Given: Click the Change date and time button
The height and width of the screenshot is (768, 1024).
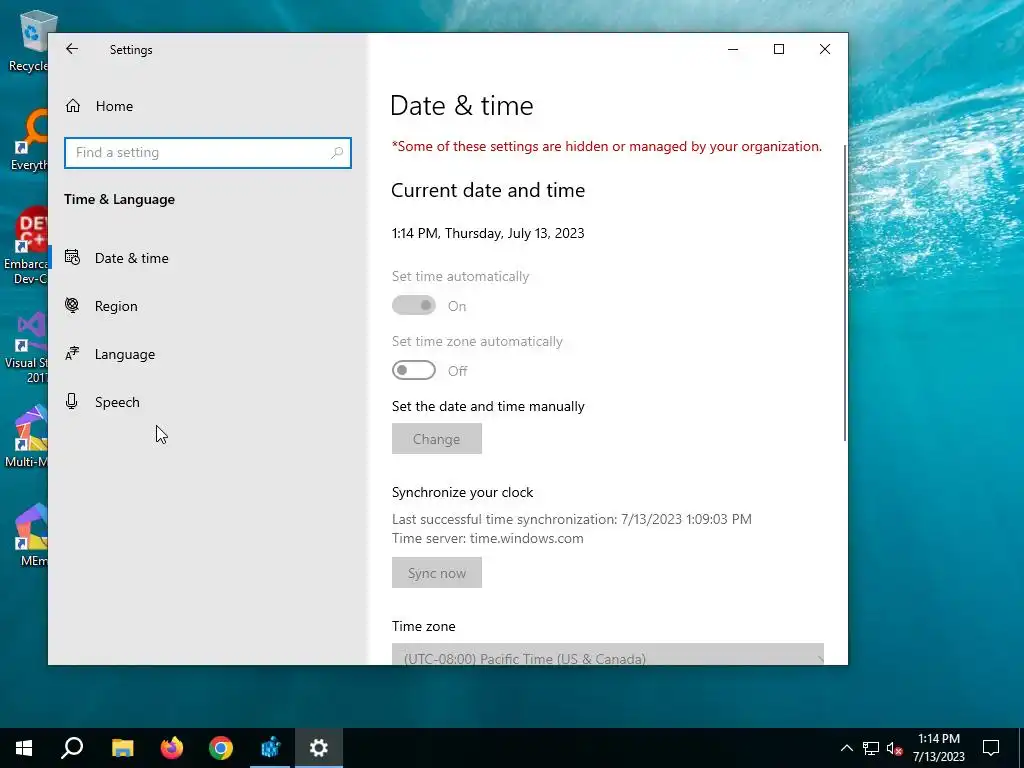Looking at the screenshot, I should tap(436, 439).
